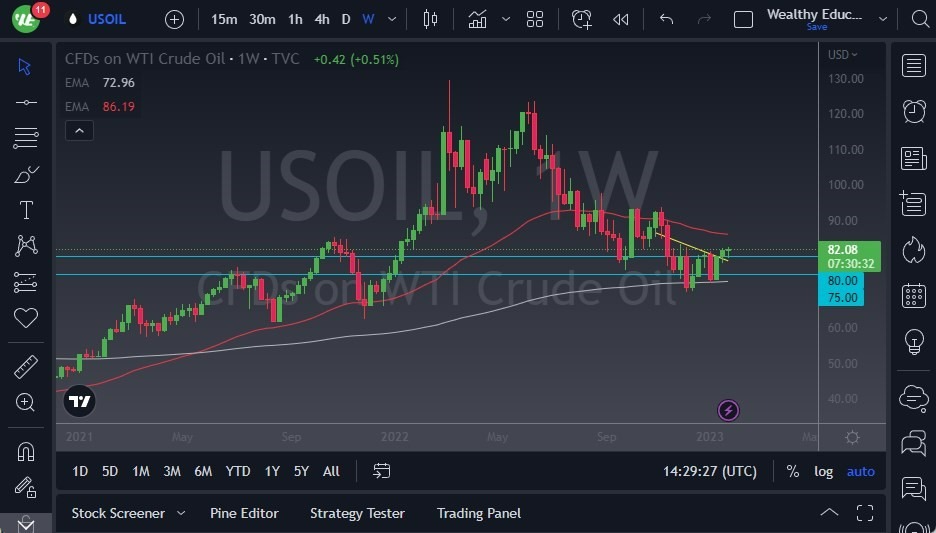The width and height of the screenshot is (936, 533).
Task: Open the Hotlists flame panel
Action: (x=914, y=250)
